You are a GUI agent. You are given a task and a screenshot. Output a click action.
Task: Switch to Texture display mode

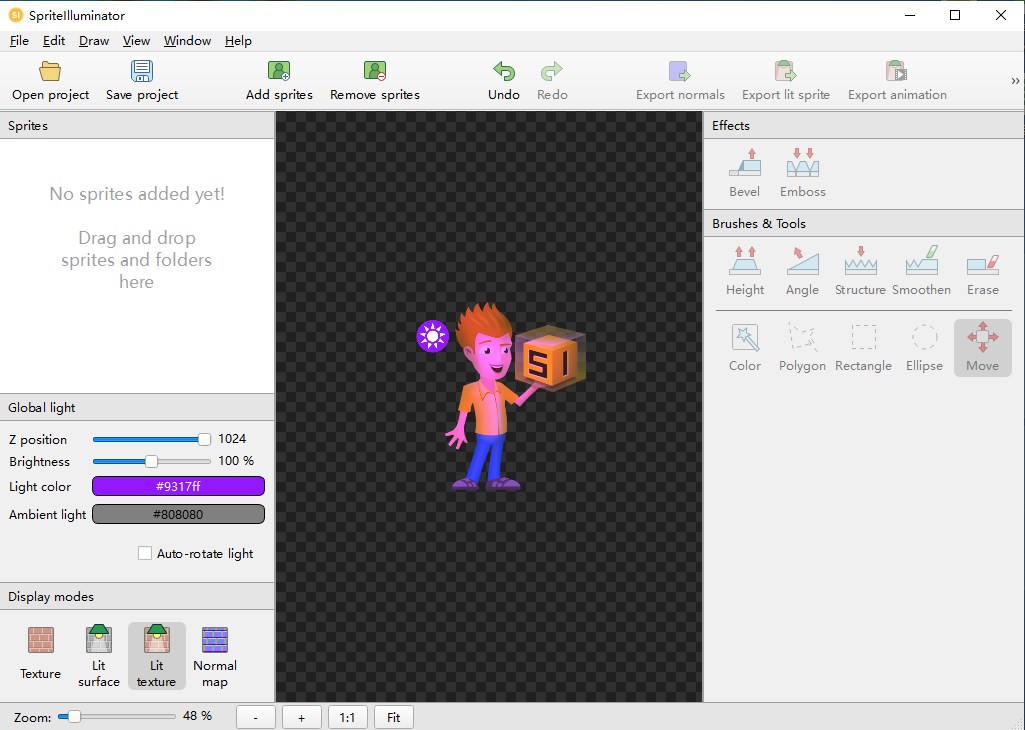pos(41,641)
